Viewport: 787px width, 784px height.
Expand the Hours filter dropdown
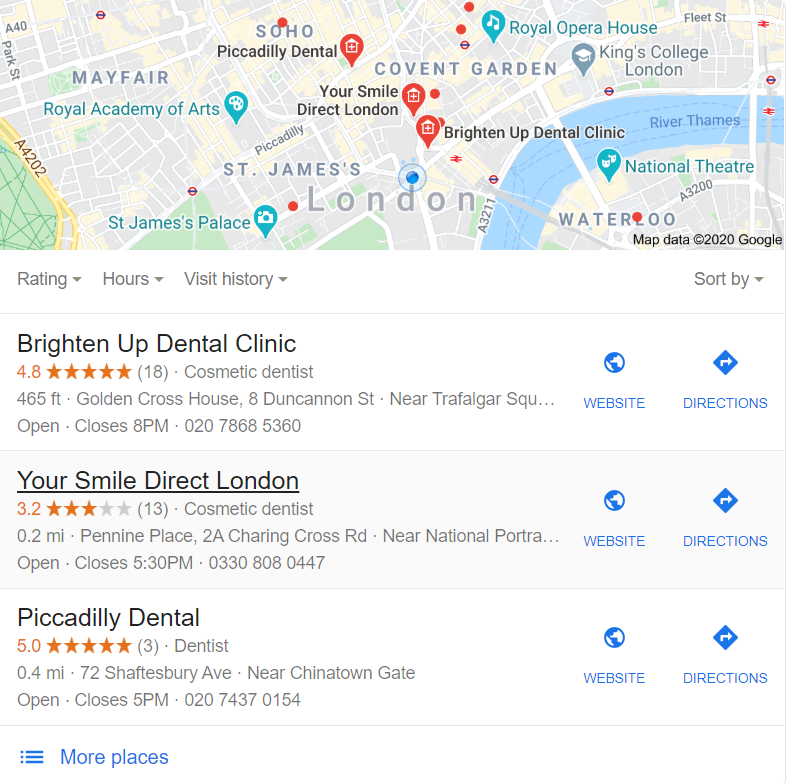click(x=133, y=279)
